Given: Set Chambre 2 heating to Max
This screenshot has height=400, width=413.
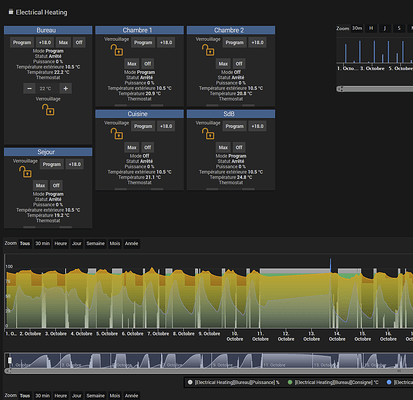Looking at the screenshot, I should click(223, 63).
